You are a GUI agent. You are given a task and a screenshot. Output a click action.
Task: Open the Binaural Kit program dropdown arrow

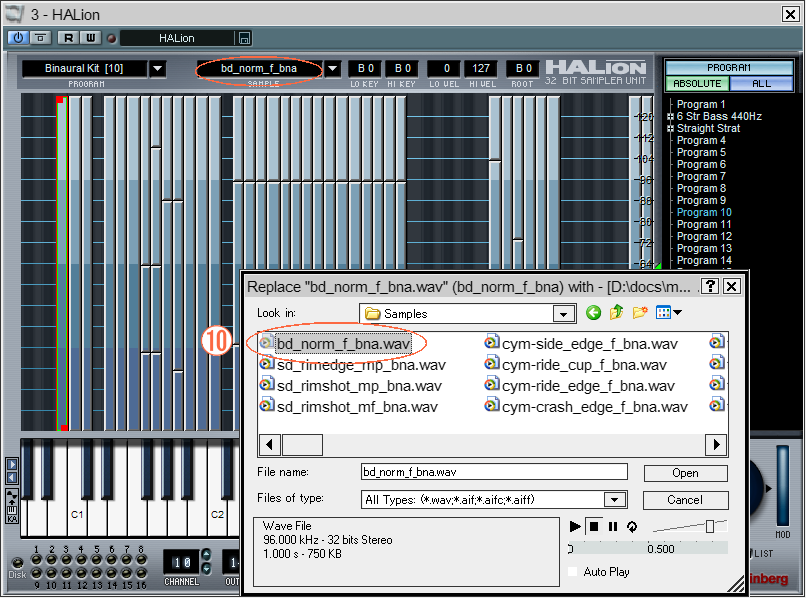pyautogui.click(x=158, y=68)
